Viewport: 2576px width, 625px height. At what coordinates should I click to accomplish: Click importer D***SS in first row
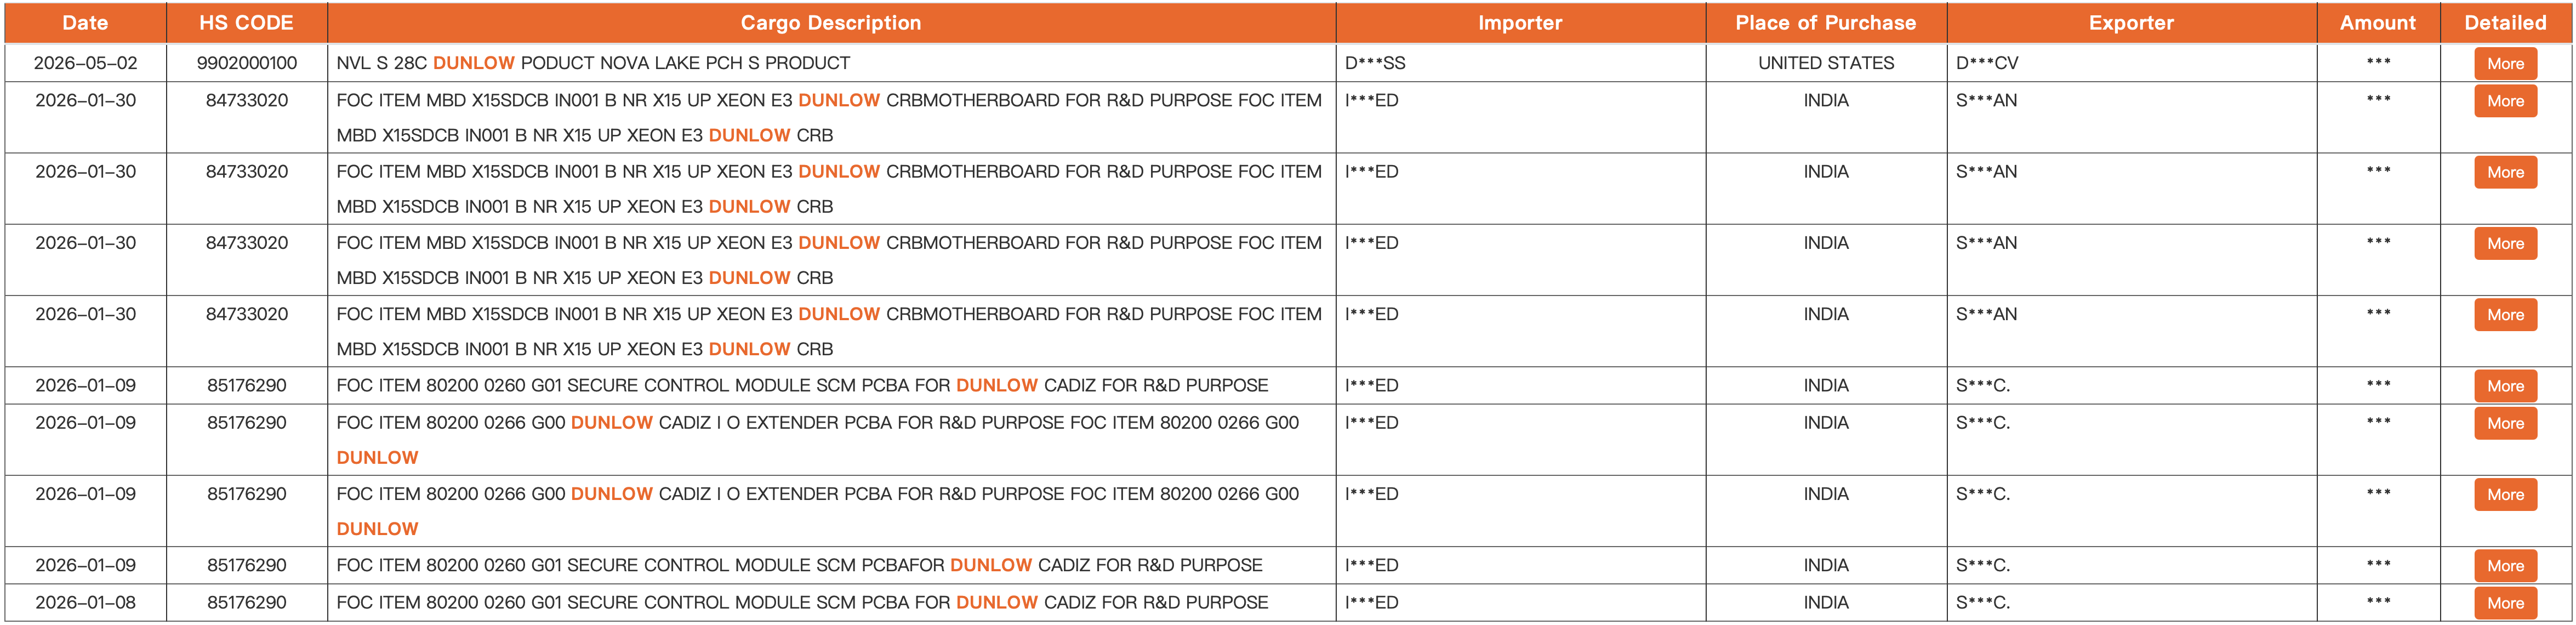click(x=1375, y=63)
